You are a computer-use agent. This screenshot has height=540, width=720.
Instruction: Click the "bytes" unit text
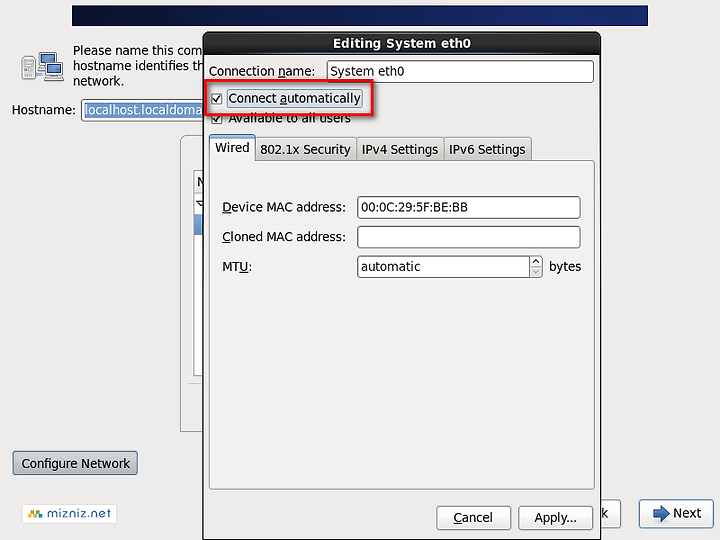click(565, 267)
